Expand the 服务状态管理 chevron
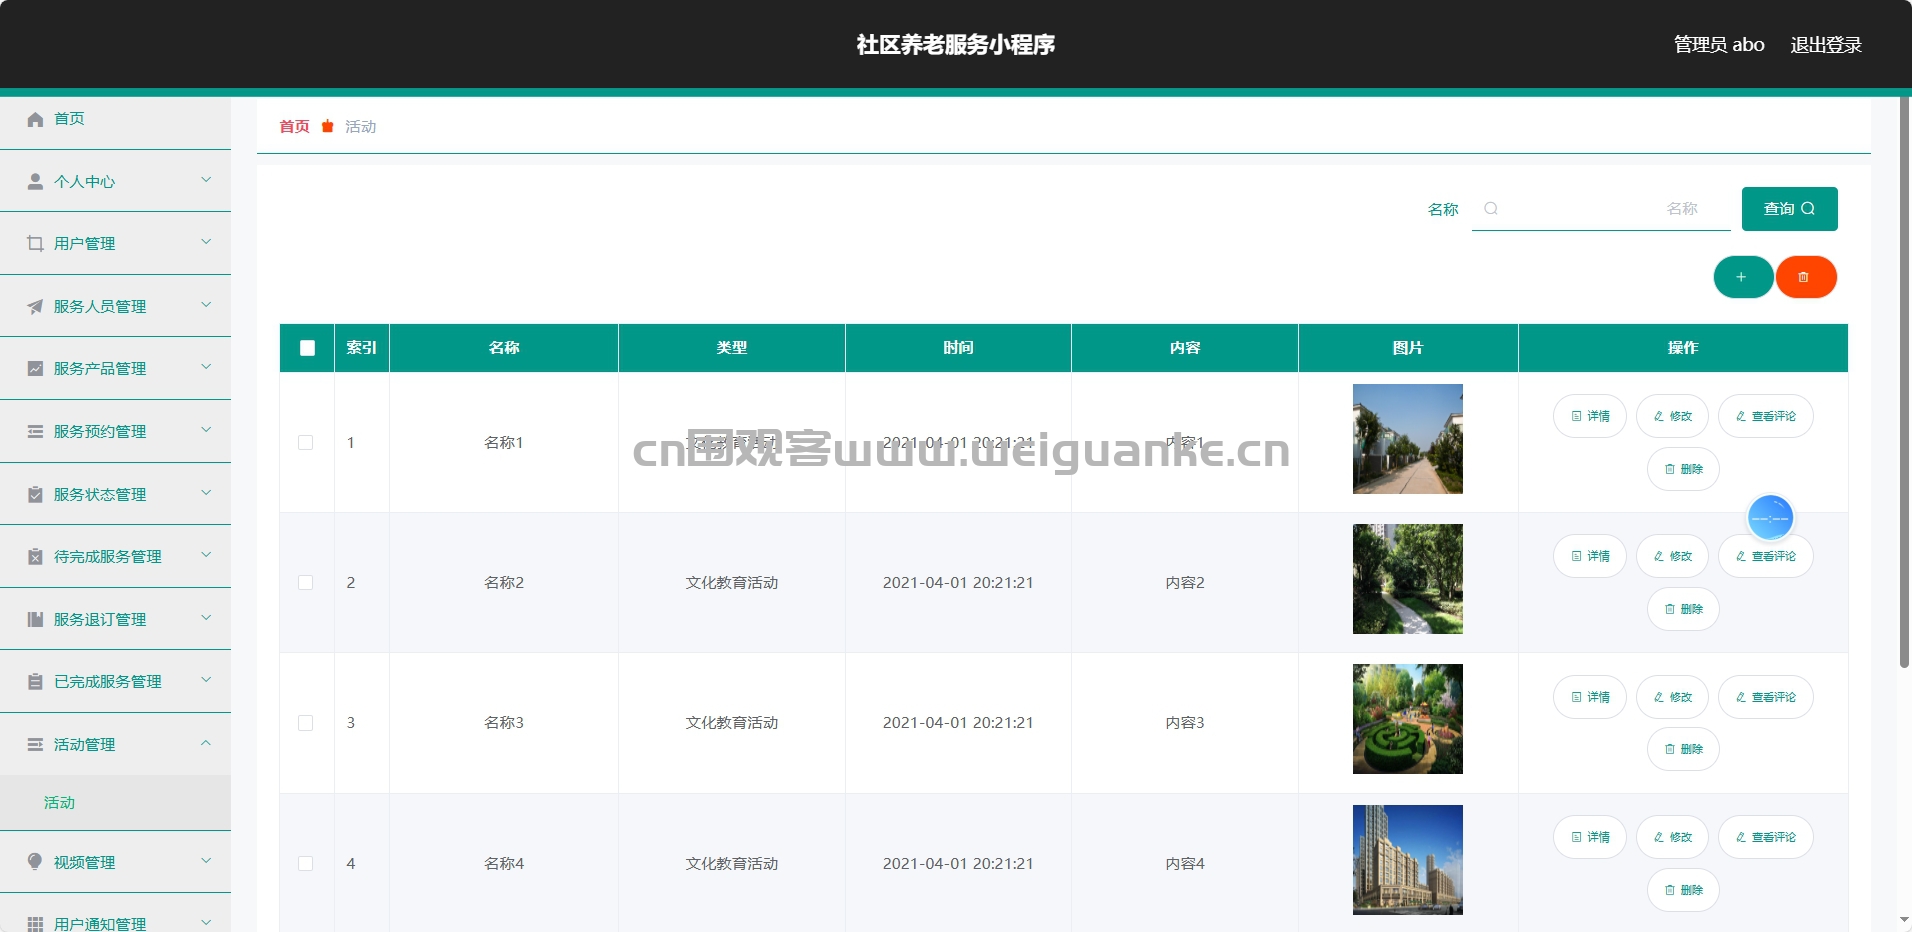Image resolution: width=1912 pixels, height=932 pixels. (x=206, y=493)
